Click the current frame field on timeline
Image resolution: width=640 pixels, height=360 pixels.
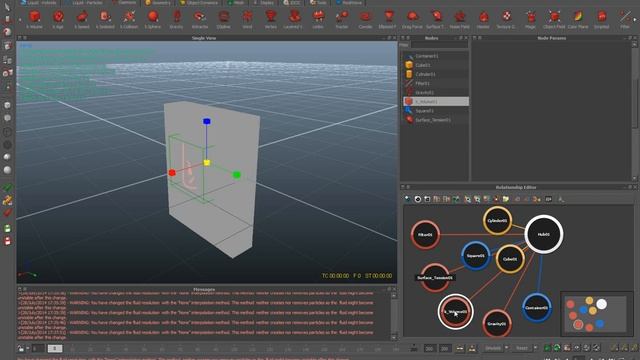55,348
